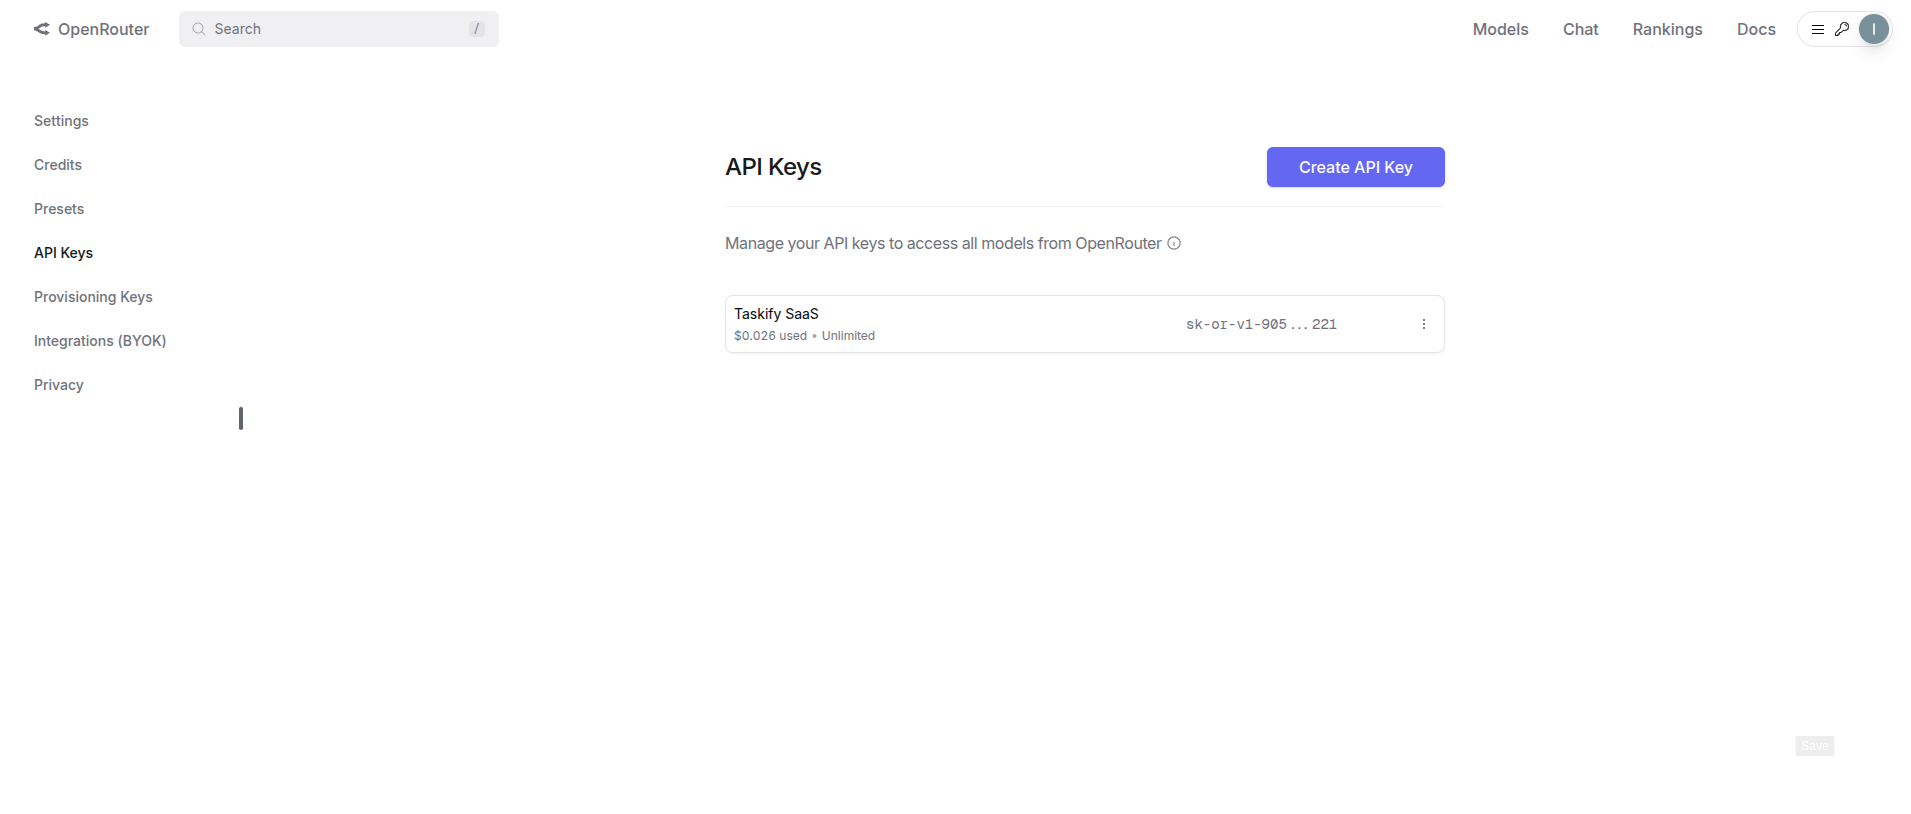Switch to Presets in the sidebar
This screenshot has width=1911, height=814.
[59, 209]
